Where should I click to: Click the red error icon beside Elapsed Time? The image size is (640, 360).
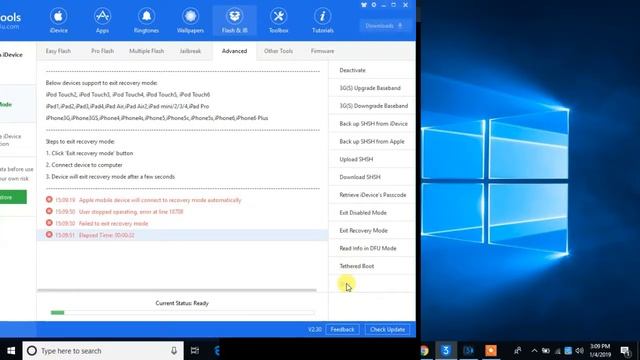(49, 235)
